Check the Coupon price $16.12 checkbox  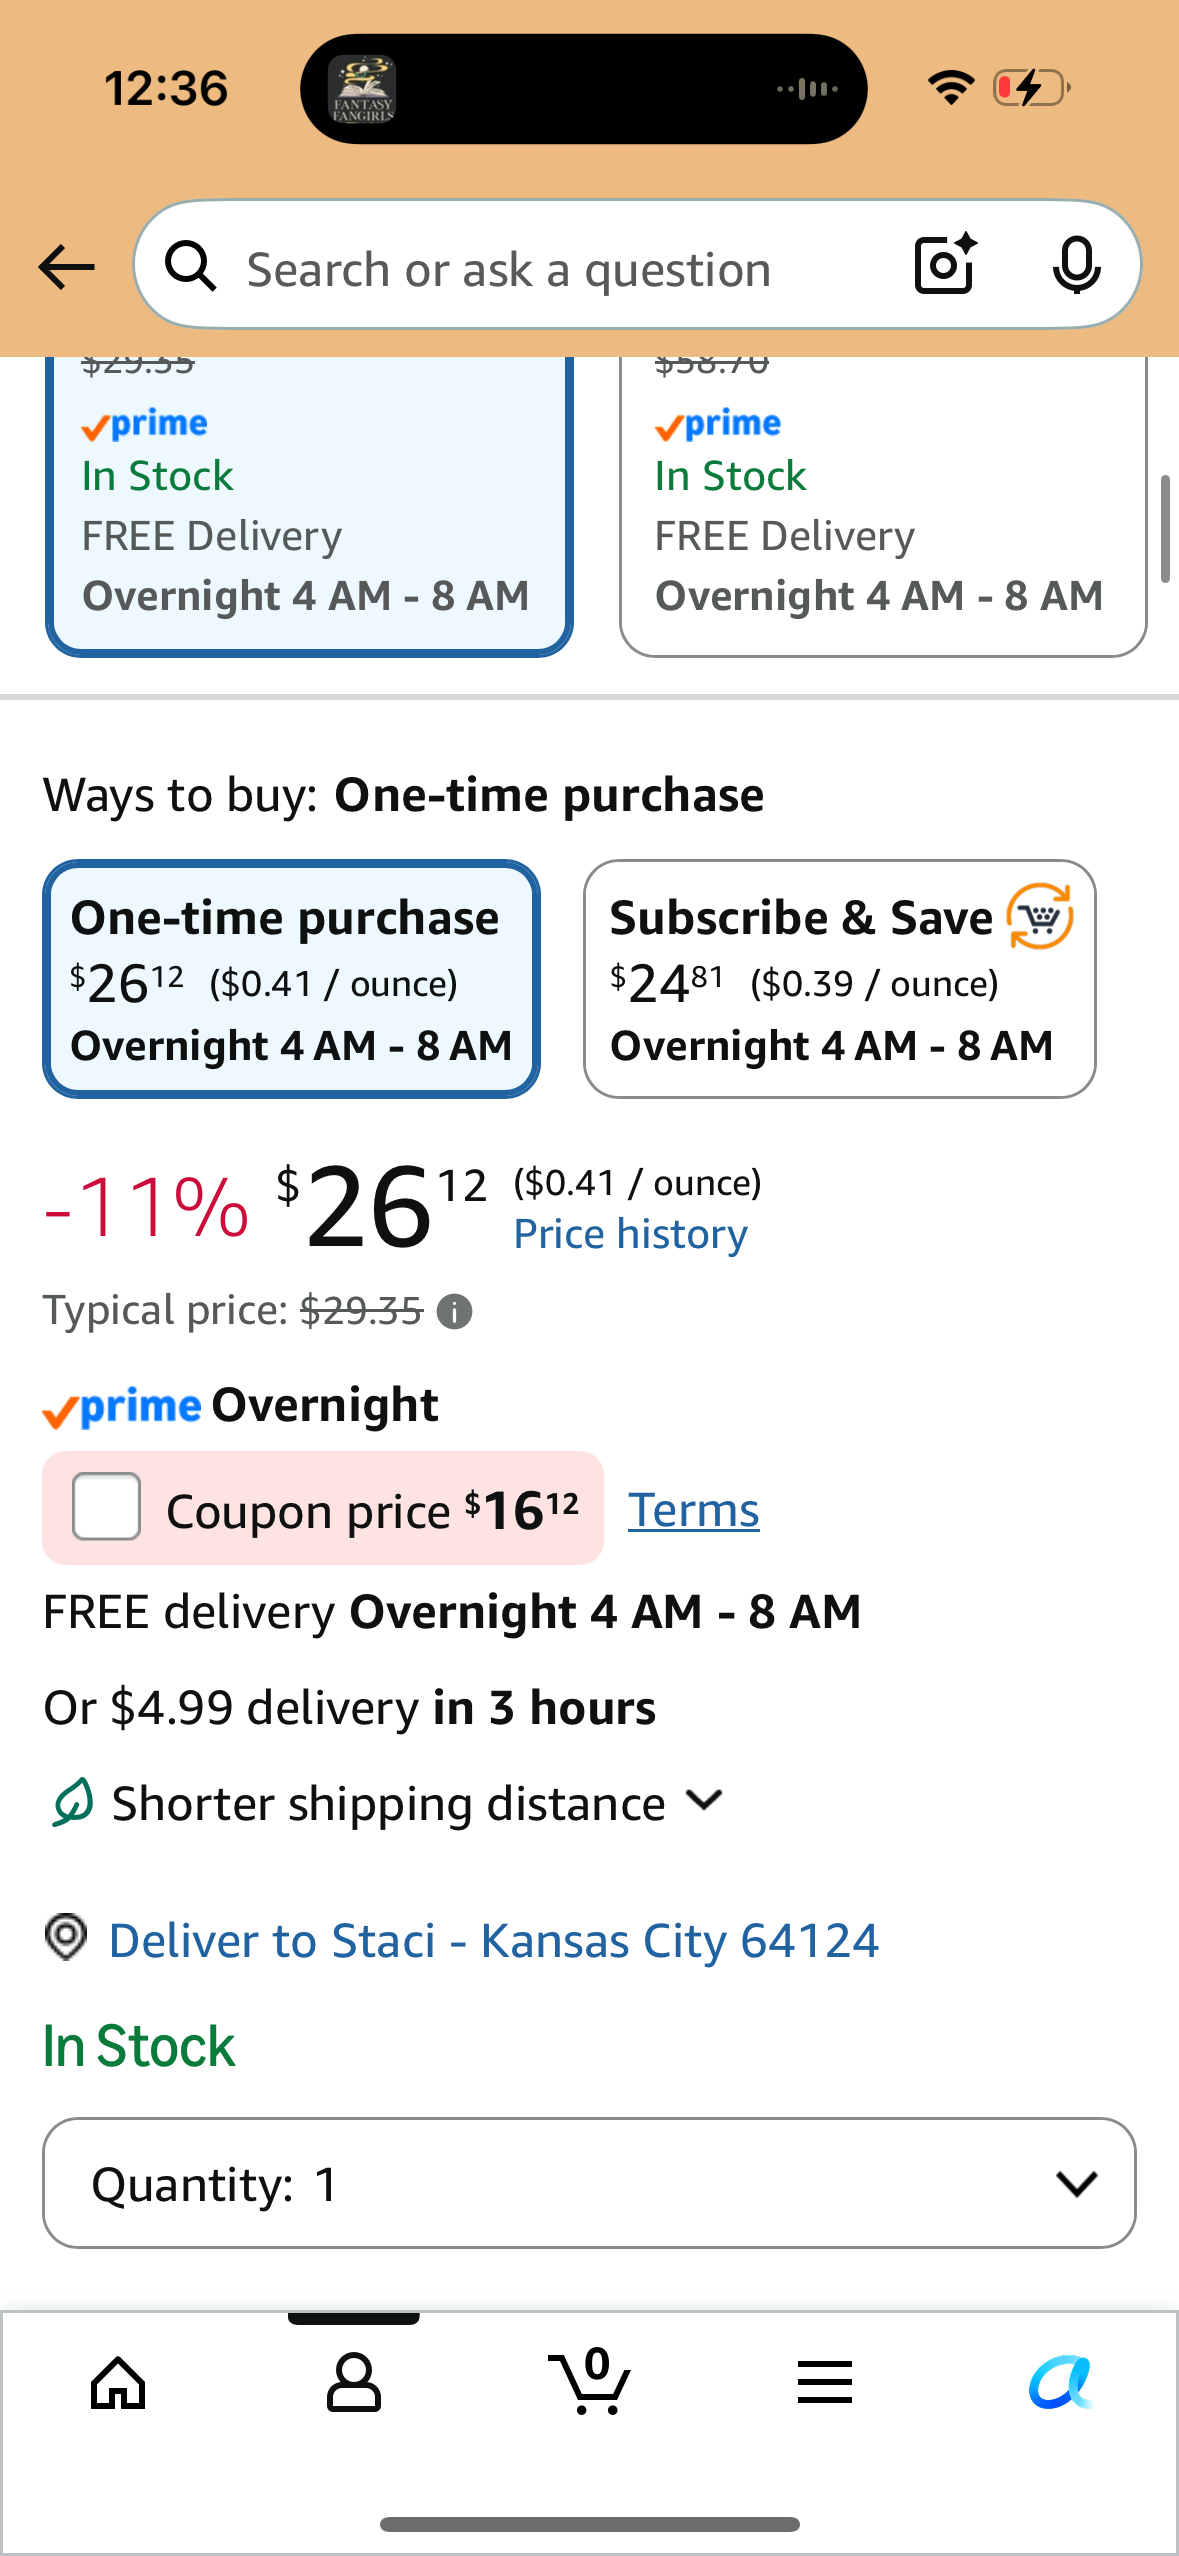[x=106, y=1507]
